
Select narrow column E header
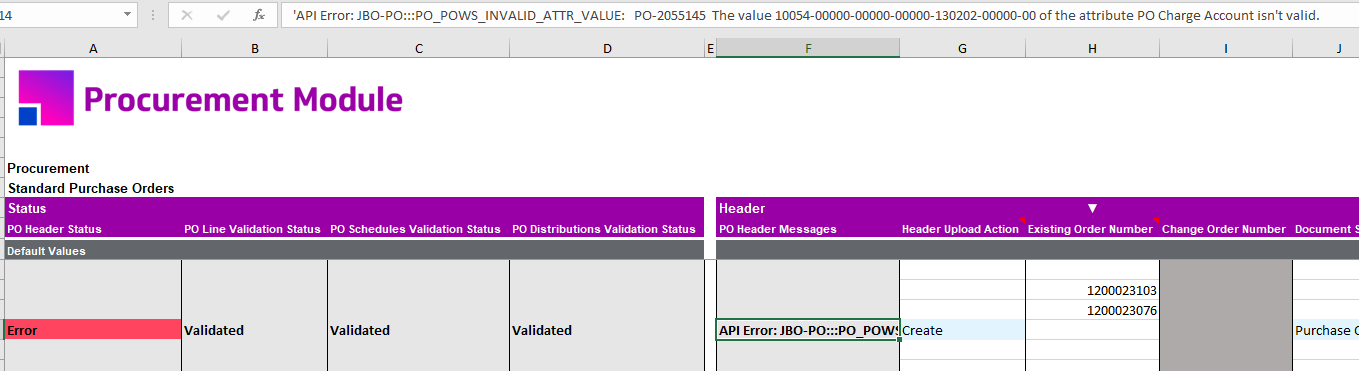pos(710,48)
